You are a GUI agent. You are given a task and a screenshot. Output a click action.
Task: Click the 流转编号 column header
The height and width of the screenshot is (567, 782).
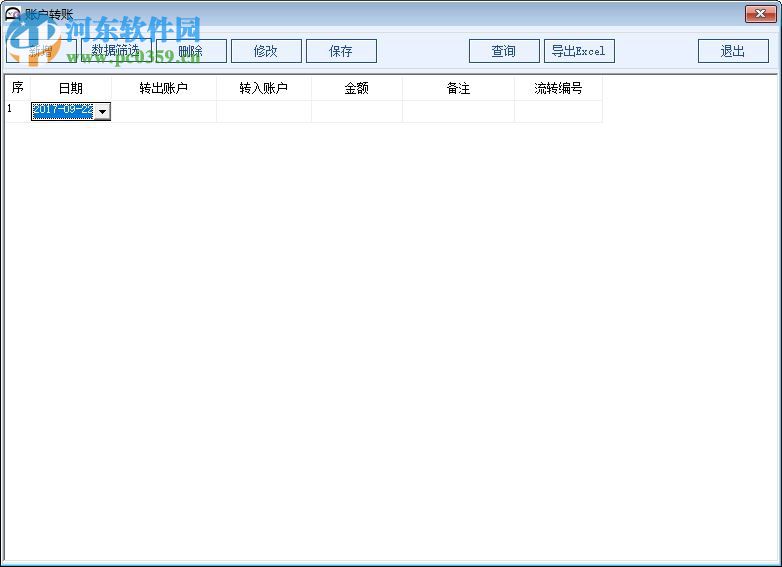(558, 88)
